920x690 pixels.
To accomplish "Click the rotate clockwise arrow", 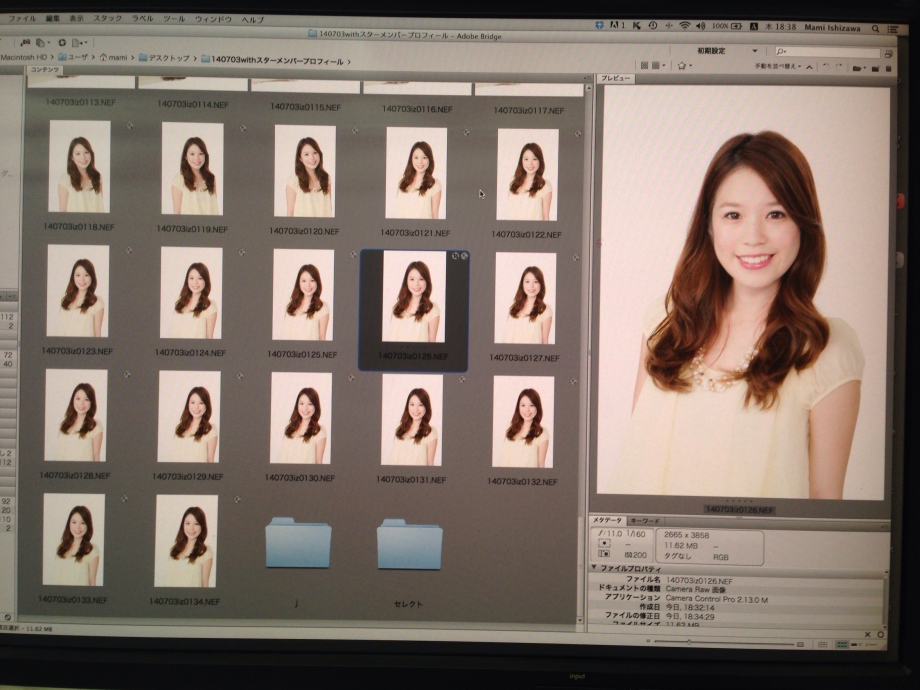I will pyautogui.click(x=839, y=67).
